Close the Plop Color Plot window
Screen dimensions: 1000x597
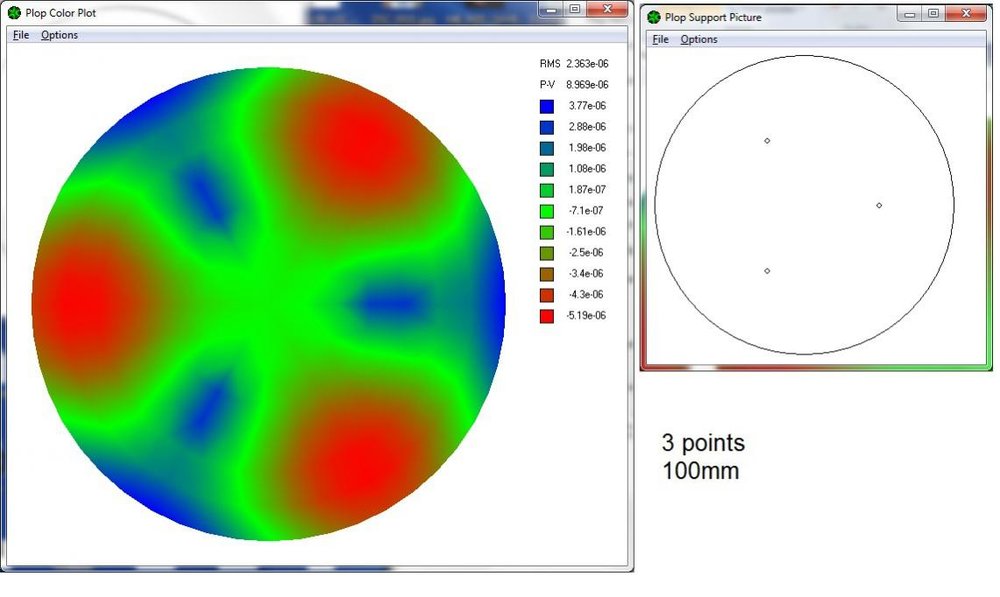coord(607,9)
